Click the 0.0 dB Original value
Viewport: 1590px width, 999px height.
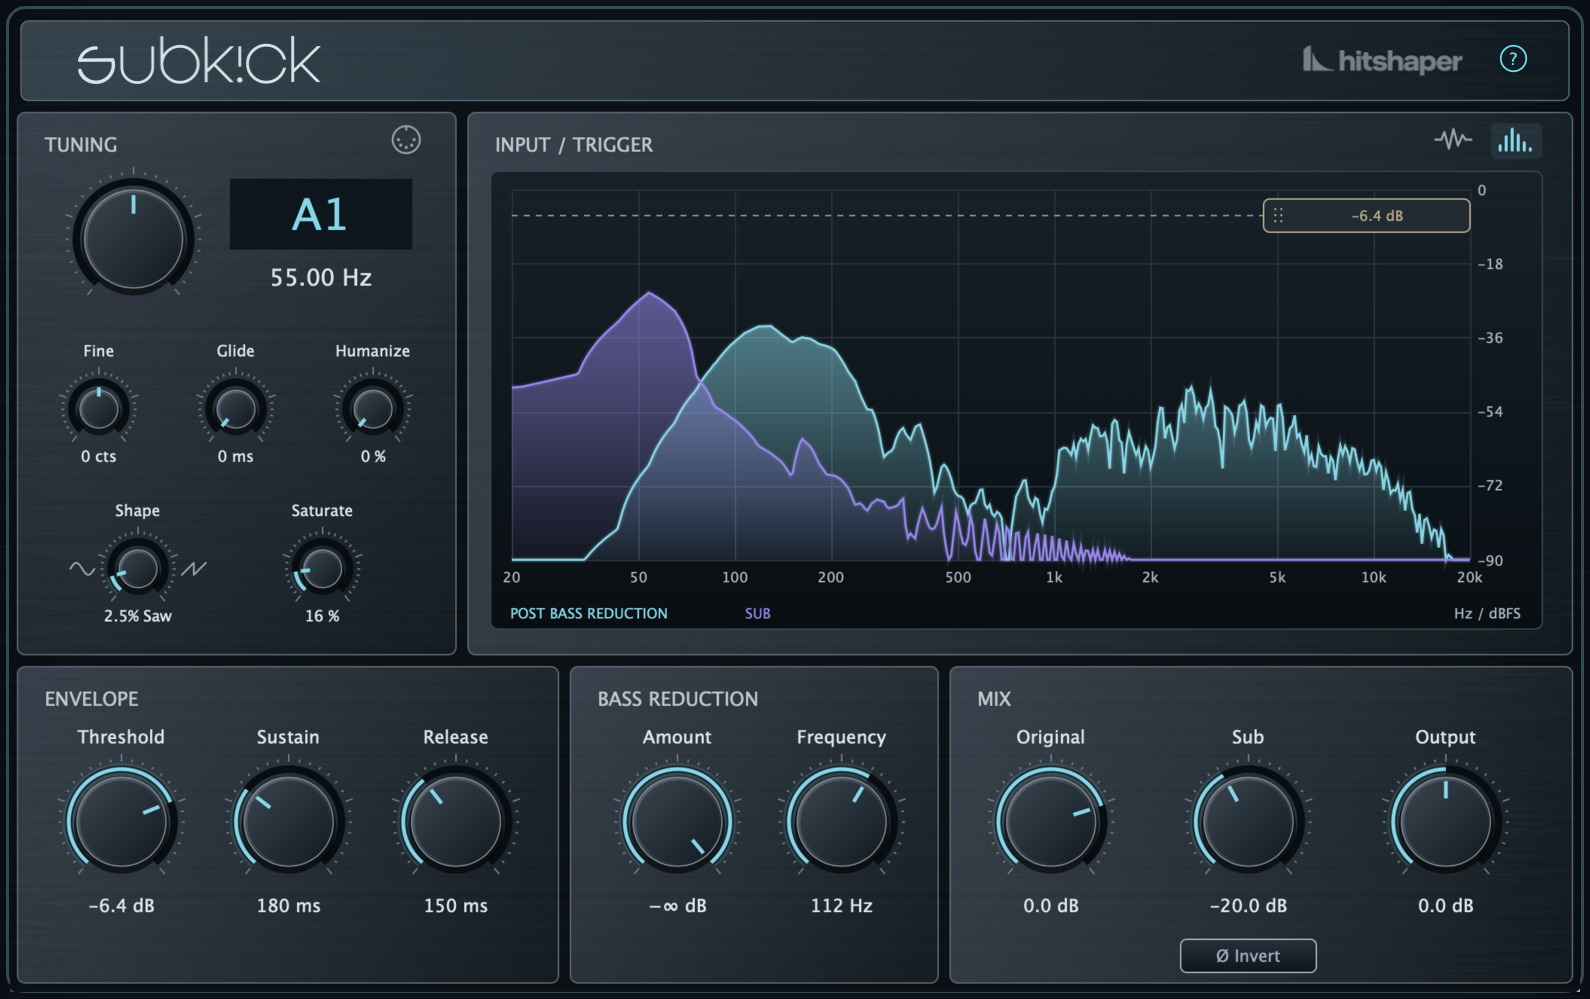coord(1050,906)
